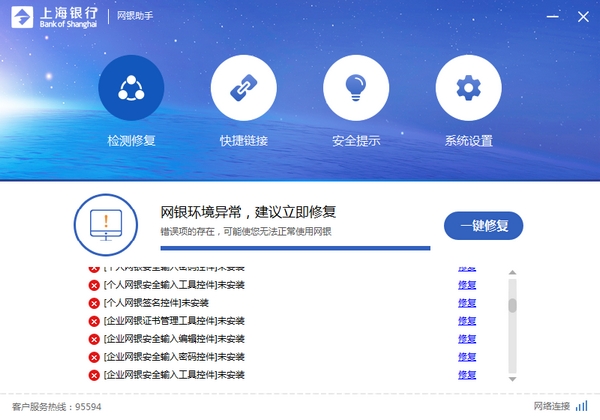
Task: Click 修复 link for 个人网银签名控件
Action: (x=467, y=303)
